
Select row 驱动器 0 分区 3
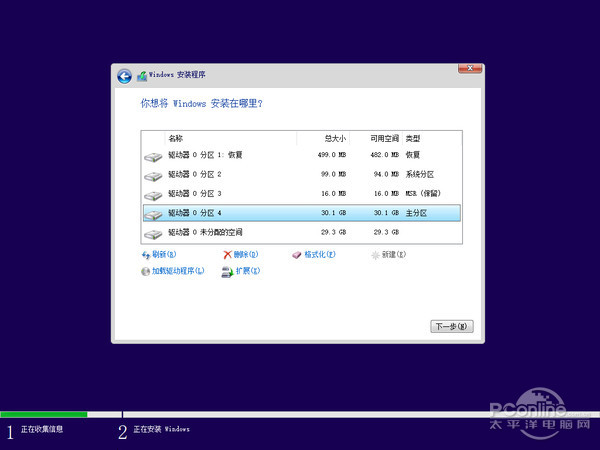click(x=302, y=194)
